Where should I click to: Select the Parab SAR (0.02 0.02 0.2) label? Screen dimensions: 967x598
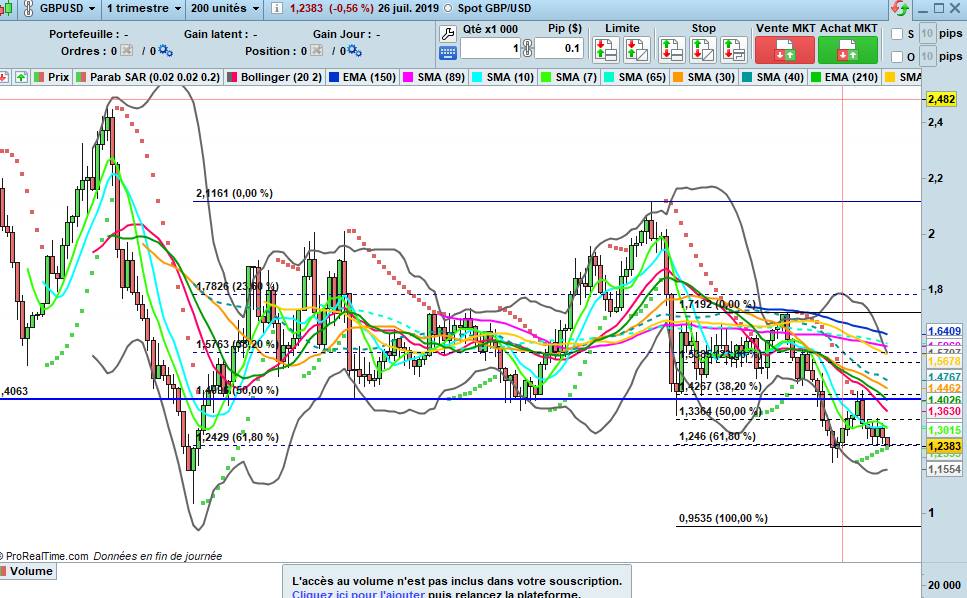[x=155, y=77]
